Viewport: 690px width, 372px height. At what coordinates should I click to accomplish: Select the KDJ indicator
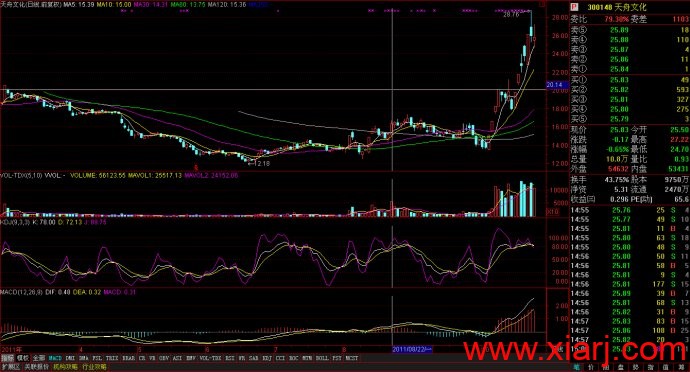(267, 358)
